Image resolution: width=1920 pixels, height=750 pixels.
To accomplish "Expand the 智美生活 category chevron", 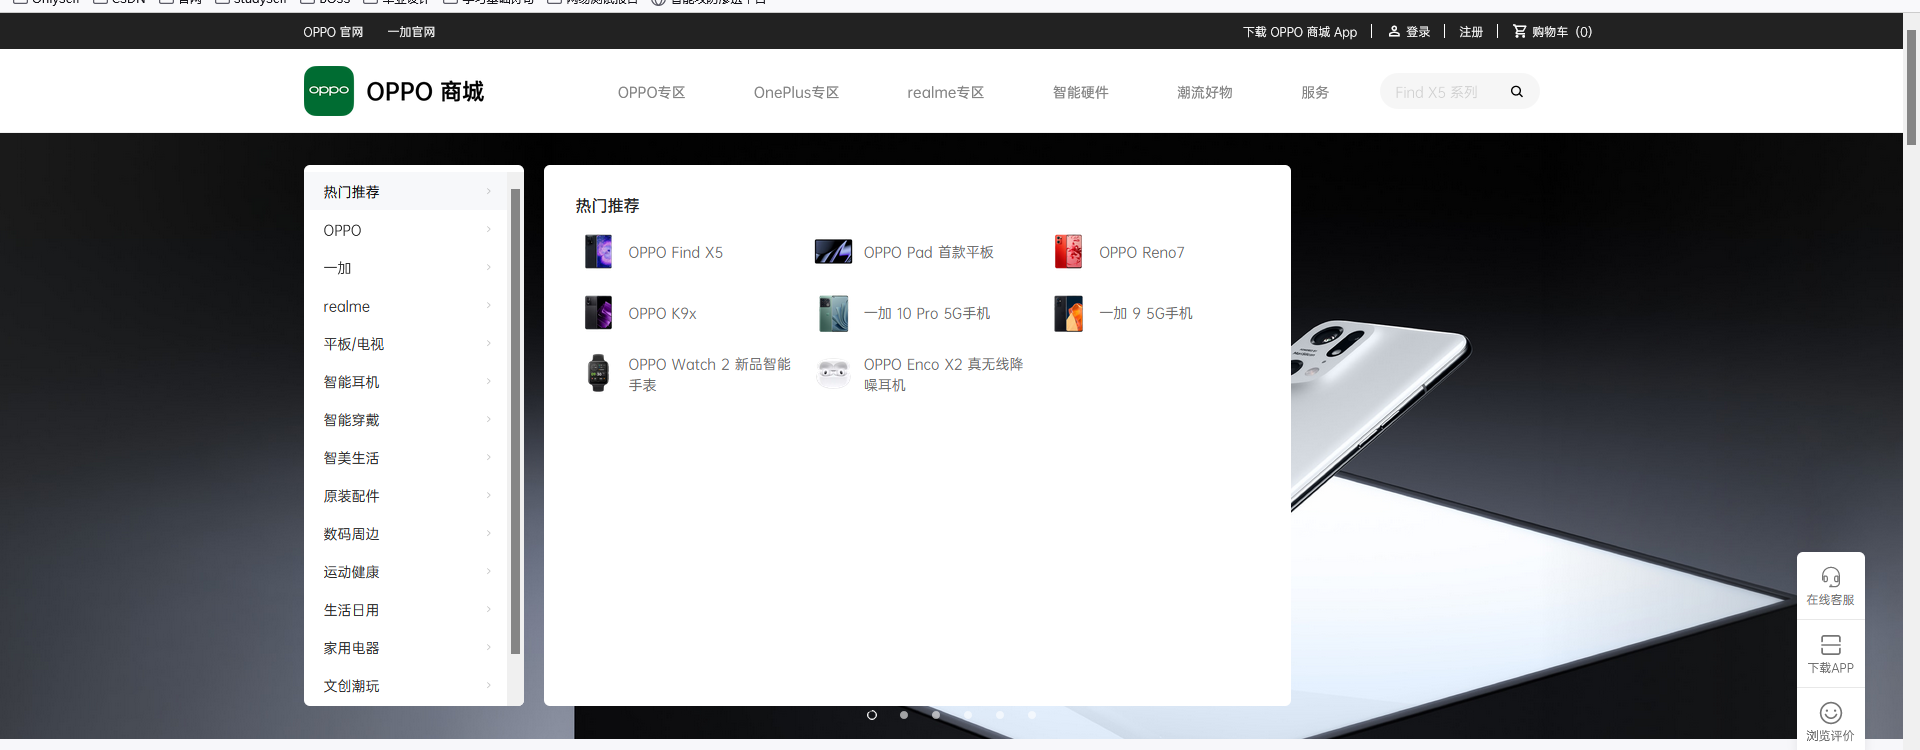I will tap(488, 457).
